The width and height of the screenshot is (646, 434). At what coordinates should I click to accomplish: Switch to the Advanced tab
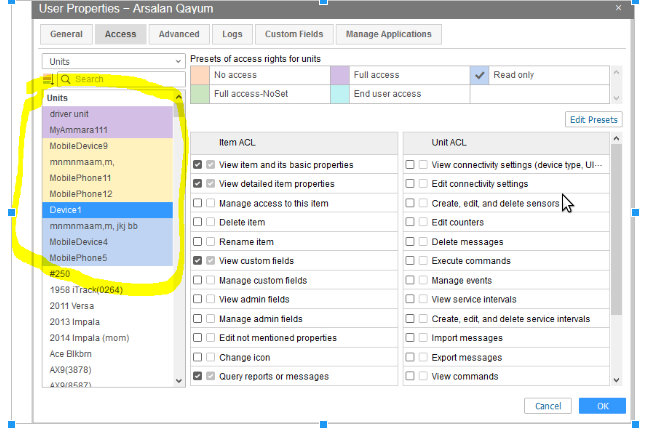[178, 34]
